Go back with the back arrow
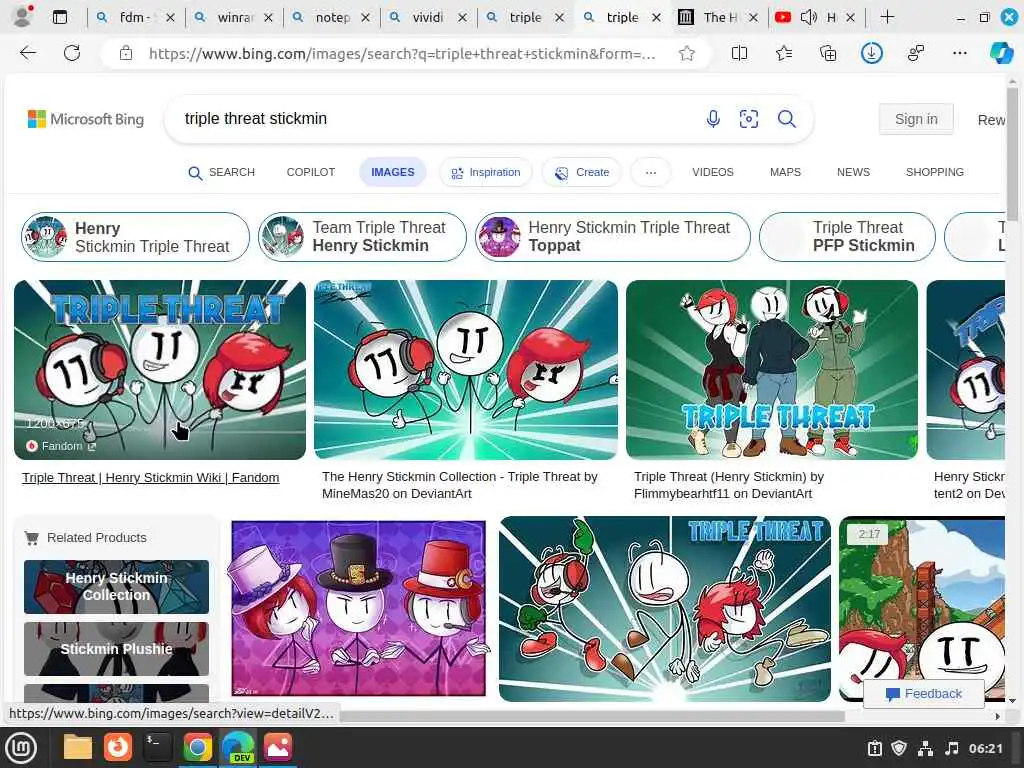This screenshot has height=768, width=1024. pos(28,53)
